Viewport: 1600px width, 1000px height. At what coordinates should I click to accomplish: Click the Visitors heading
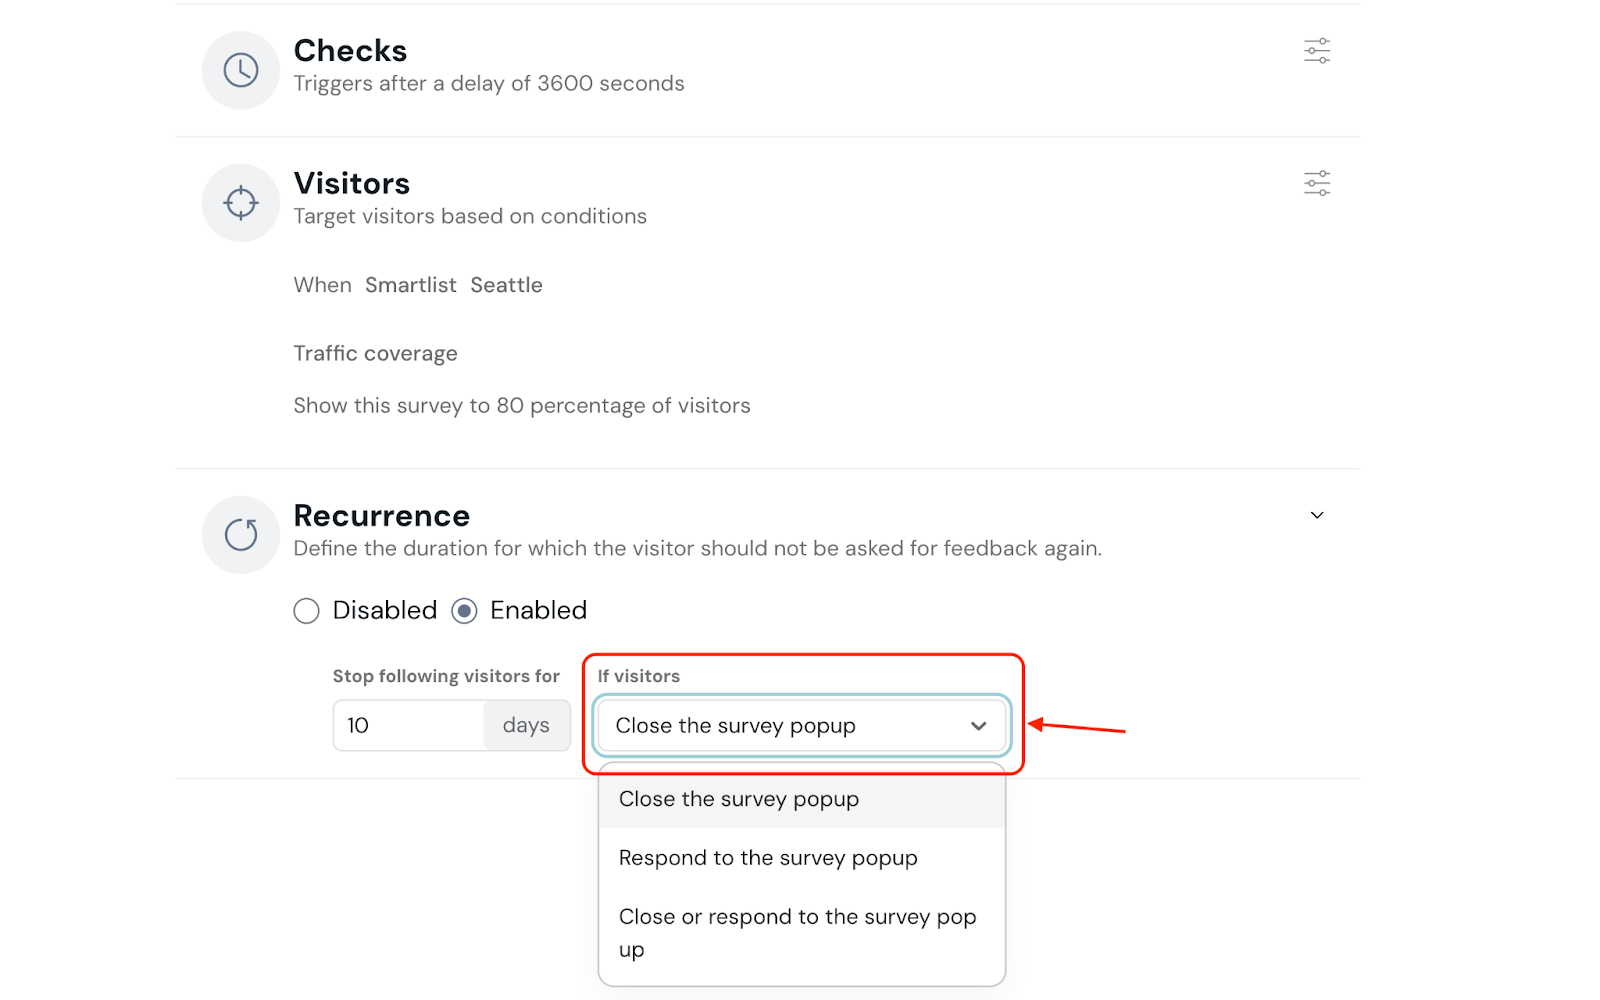click(352, 184)
